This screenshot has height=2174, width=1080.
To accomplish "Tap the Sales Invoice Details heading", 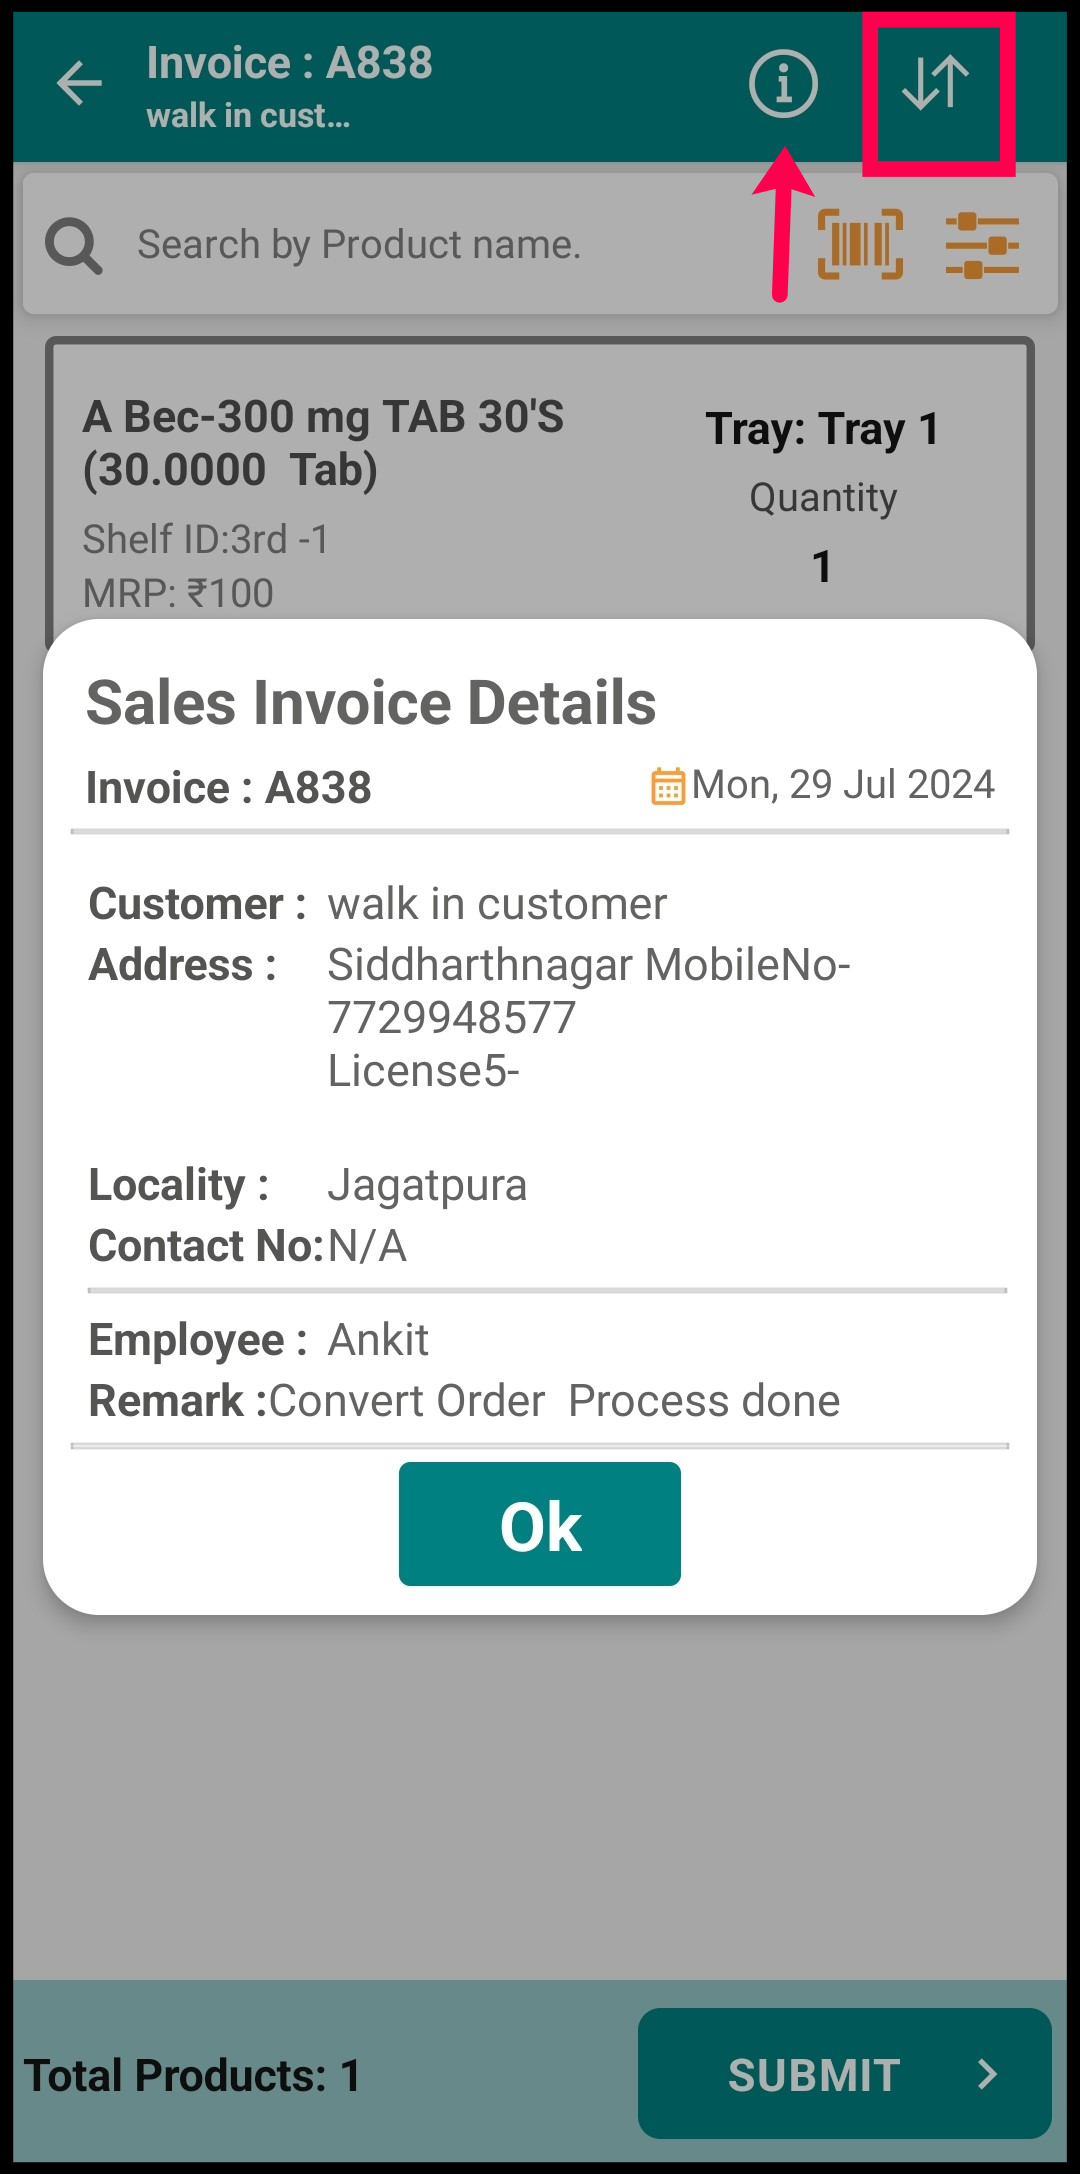I will [x=371, y=702].
